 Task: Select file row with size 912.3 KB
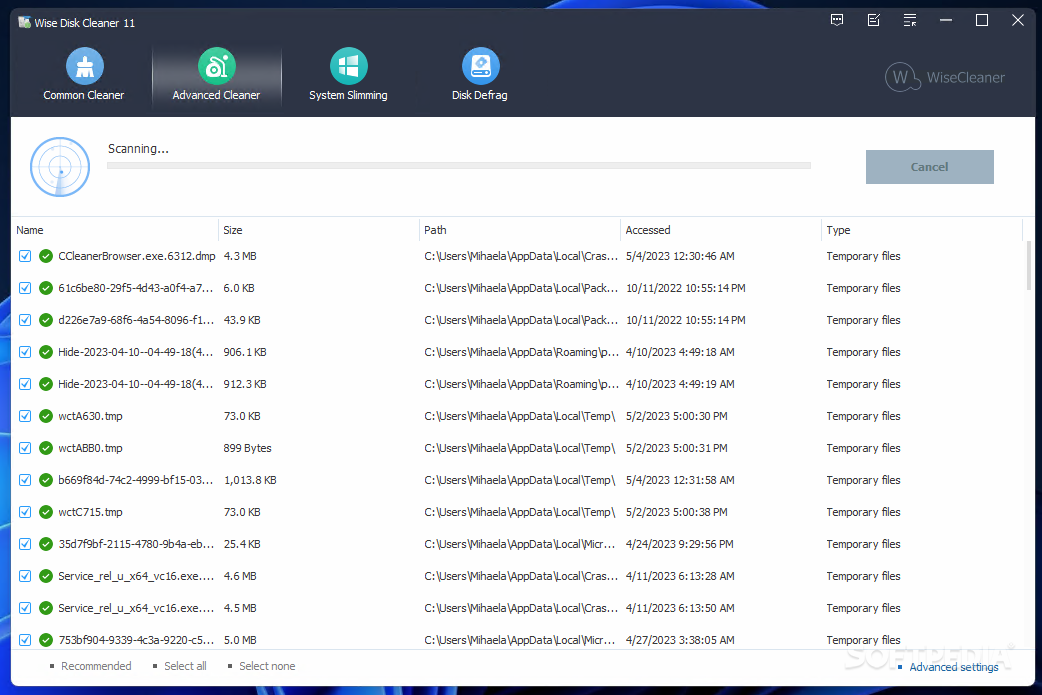pyautogui.click(x=517, y=383)
